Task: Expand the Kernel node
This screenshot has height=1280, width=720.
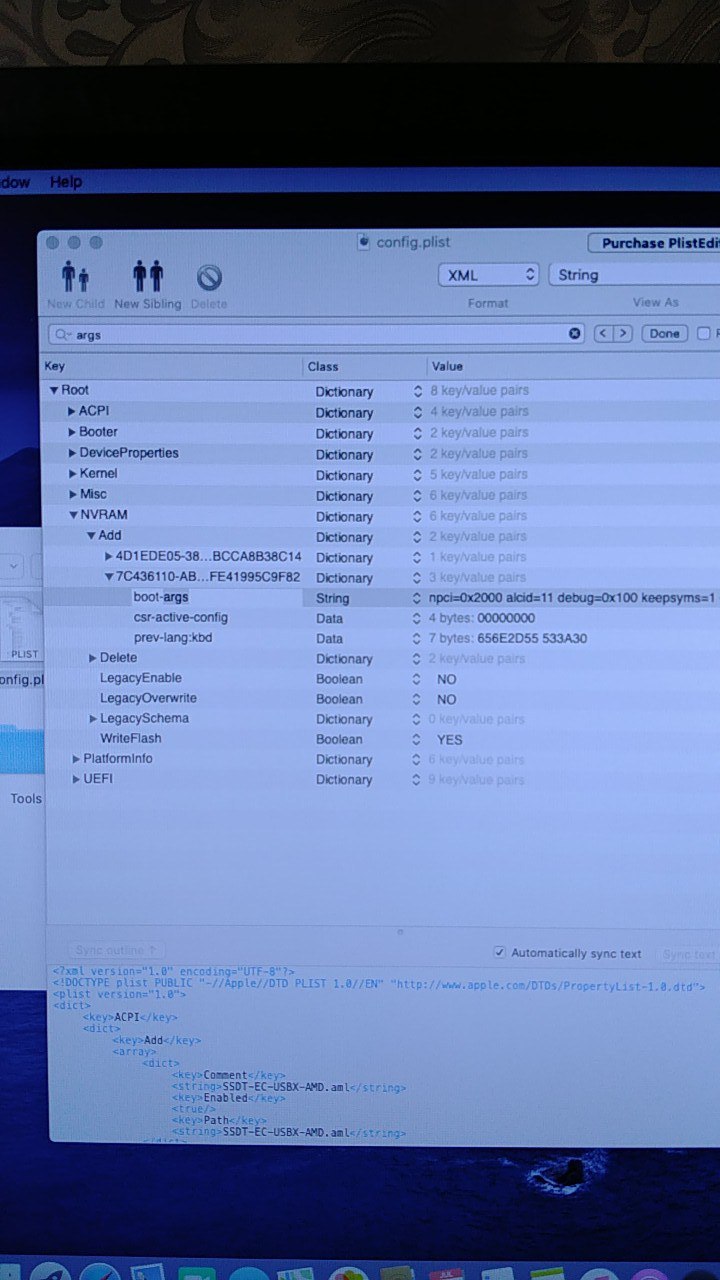Action: point(72,474)
